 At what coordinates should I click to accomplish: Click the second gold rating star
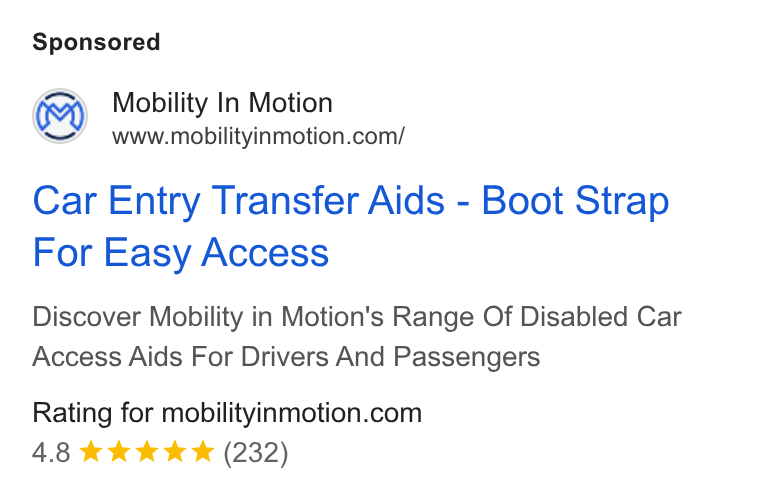(x=119, y=451)
